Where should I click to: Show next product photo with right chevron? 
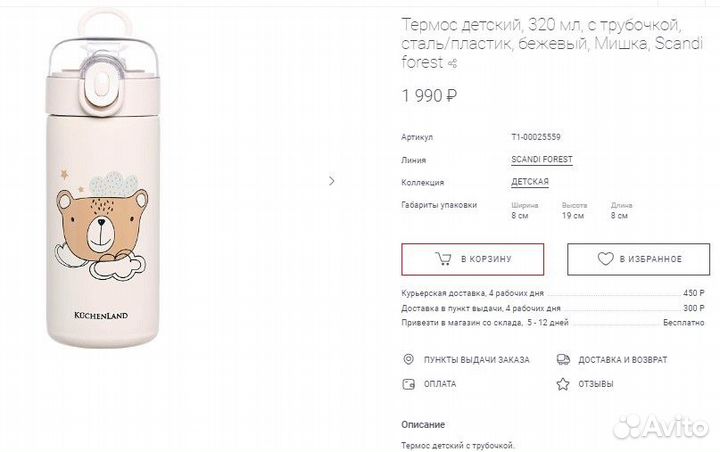click(332, 181)
